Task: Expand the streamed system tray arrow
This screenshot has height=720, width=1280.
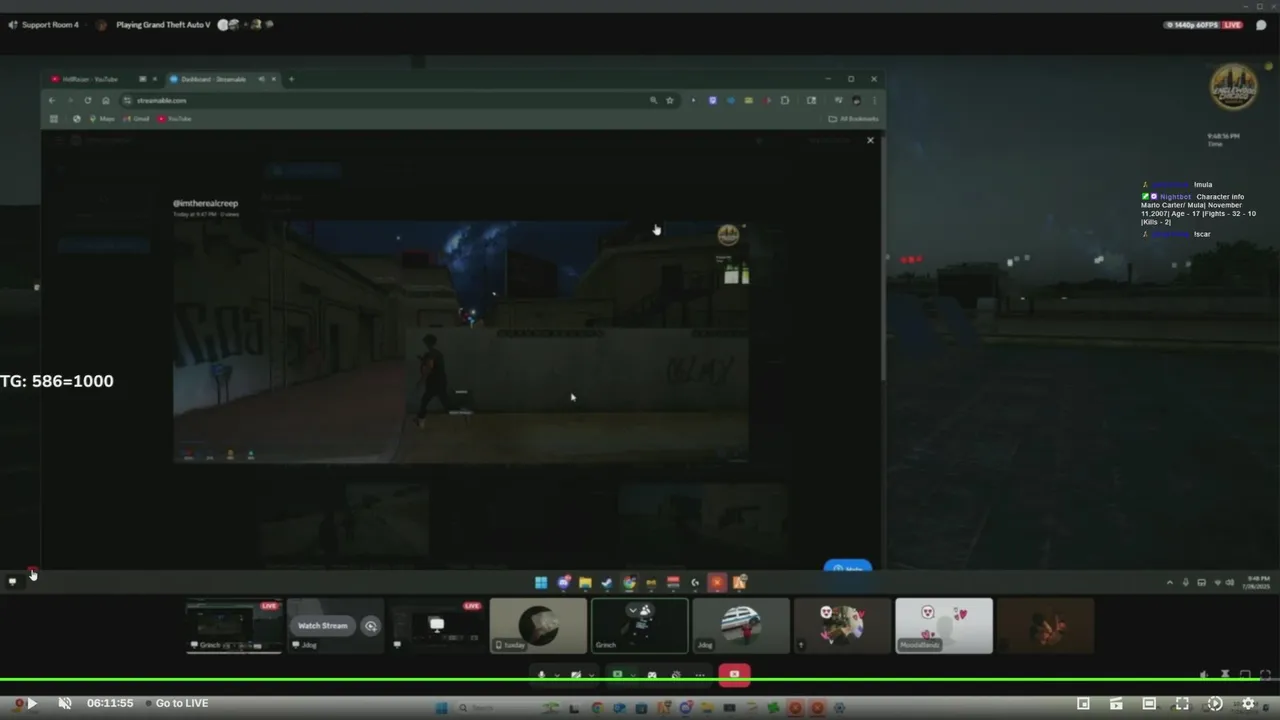Action: click(1170, 582)
